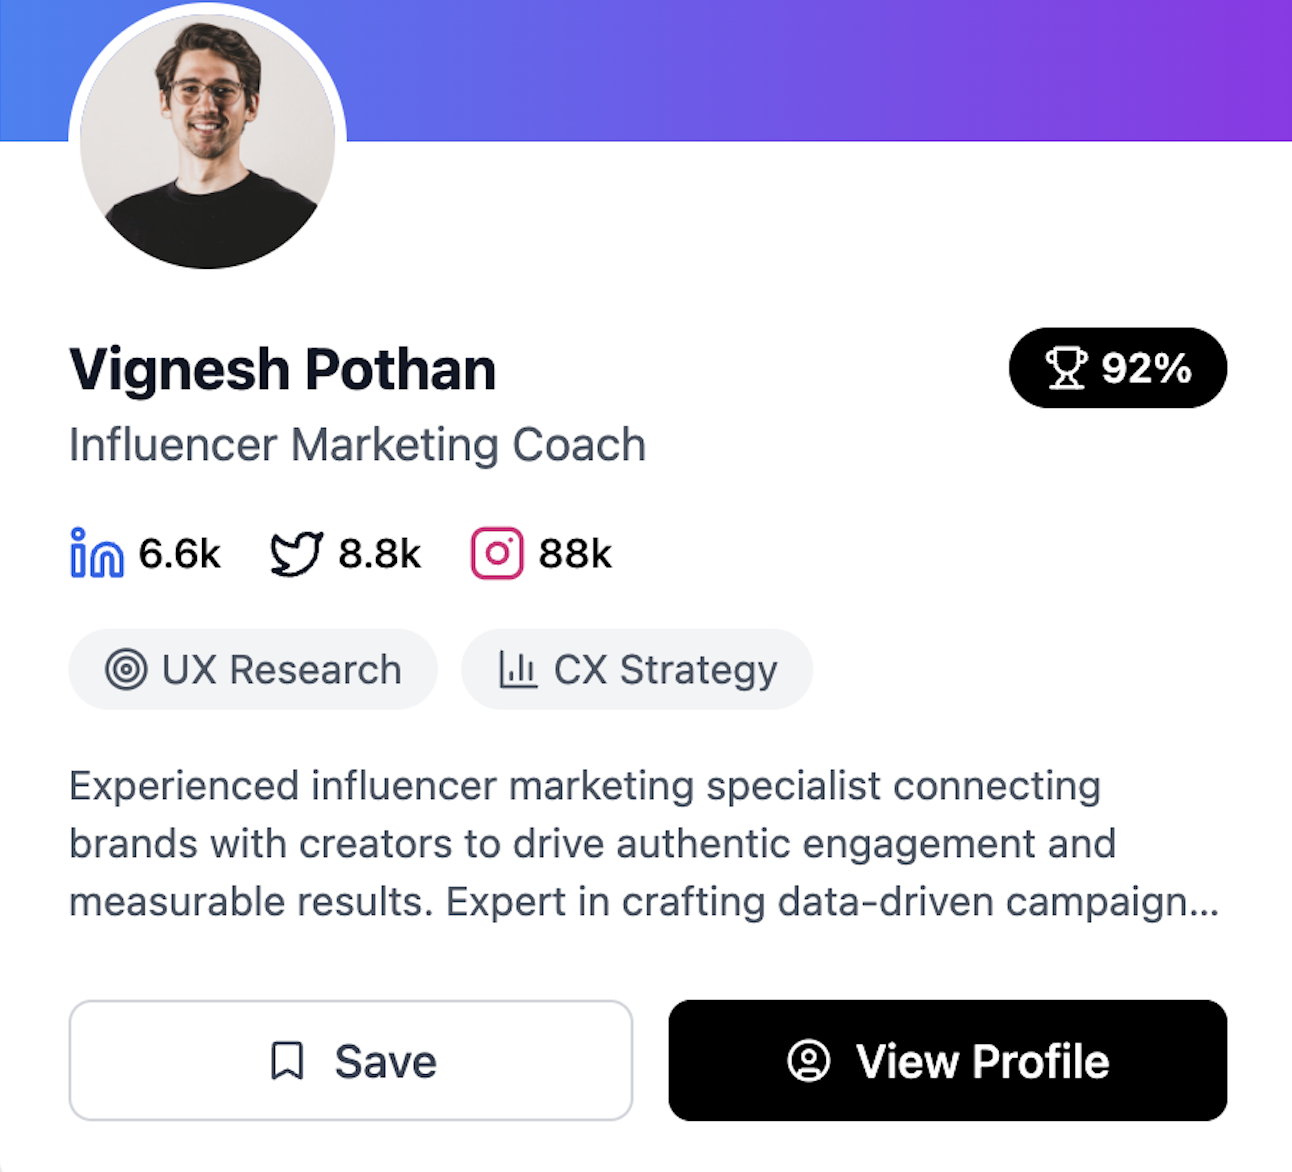Click the target icon beside UX Research

click(x=126, y=669)
